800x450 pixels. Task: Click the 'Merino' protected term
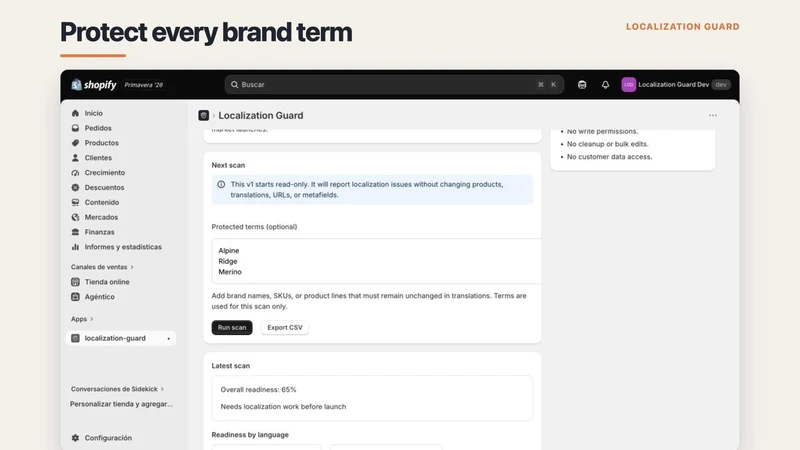click(230, 272)
